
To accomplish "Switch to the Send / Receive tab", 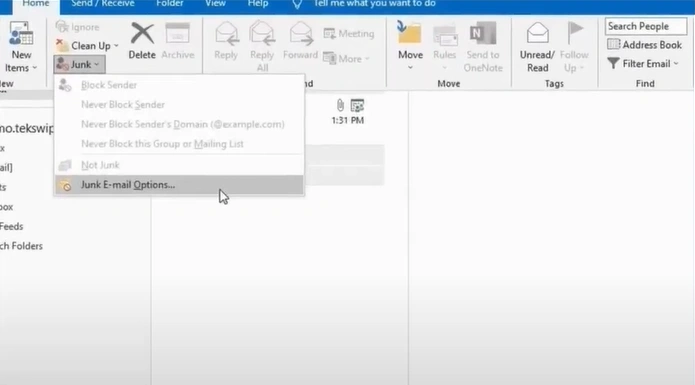I will [x=102, y=4].
